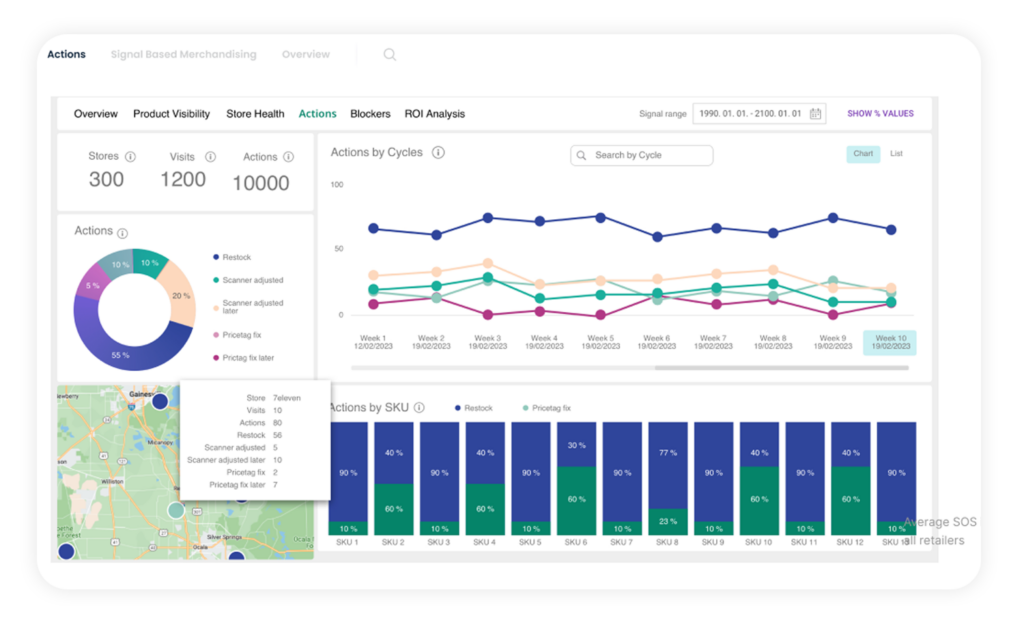Screen dimensions: 1024x627
Task: Toggle Restock legend in Actions by SKU
Action: tap(473, 408)
